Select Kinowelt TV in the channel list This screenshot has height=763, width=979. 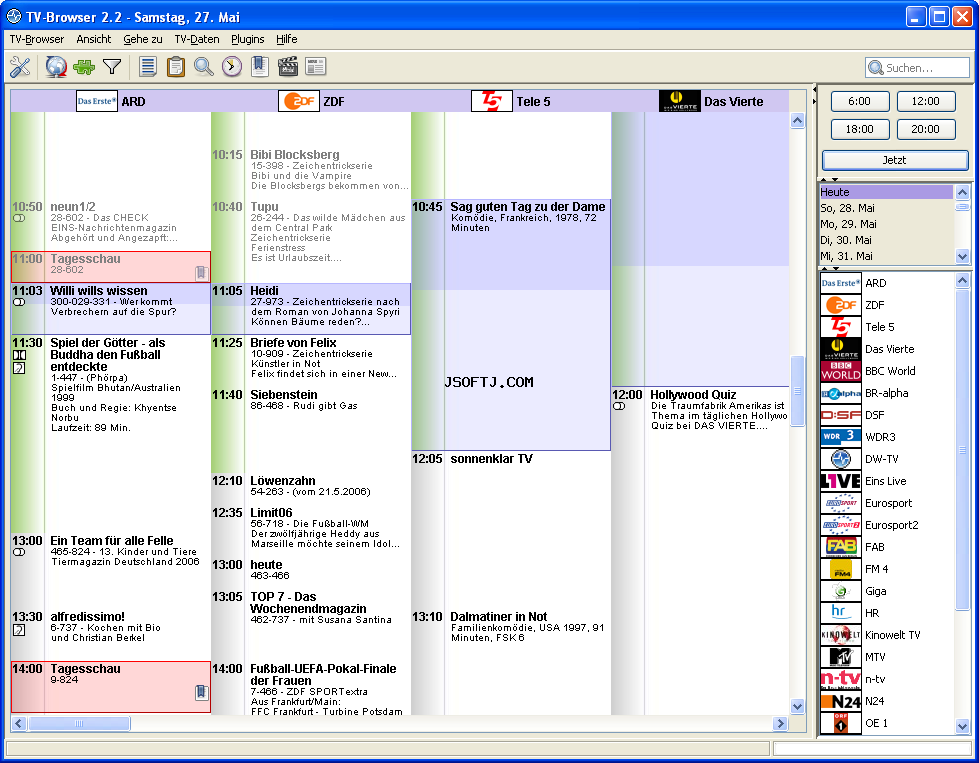coord(887,635)
